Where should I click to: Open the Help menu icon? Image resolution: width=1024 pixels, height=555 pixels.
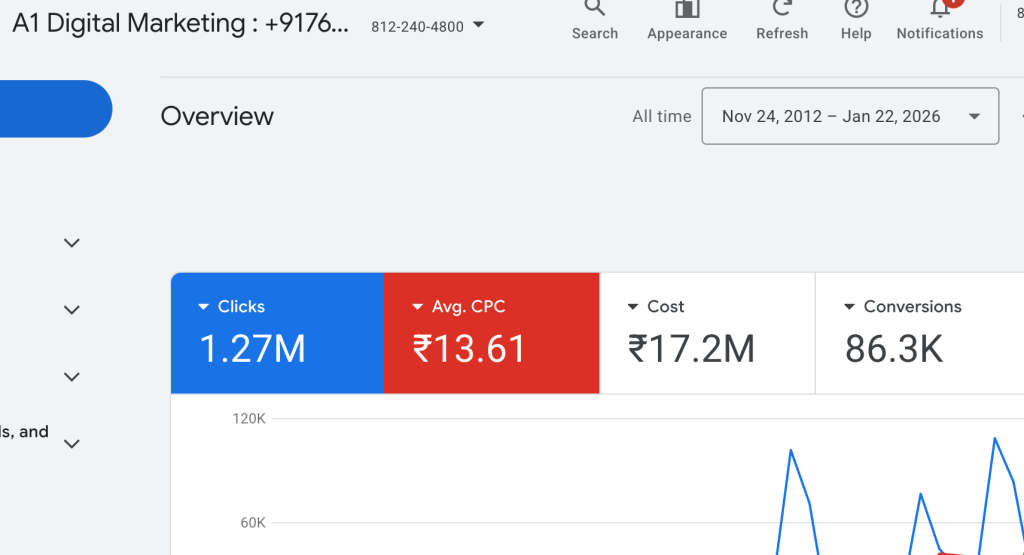856,12
